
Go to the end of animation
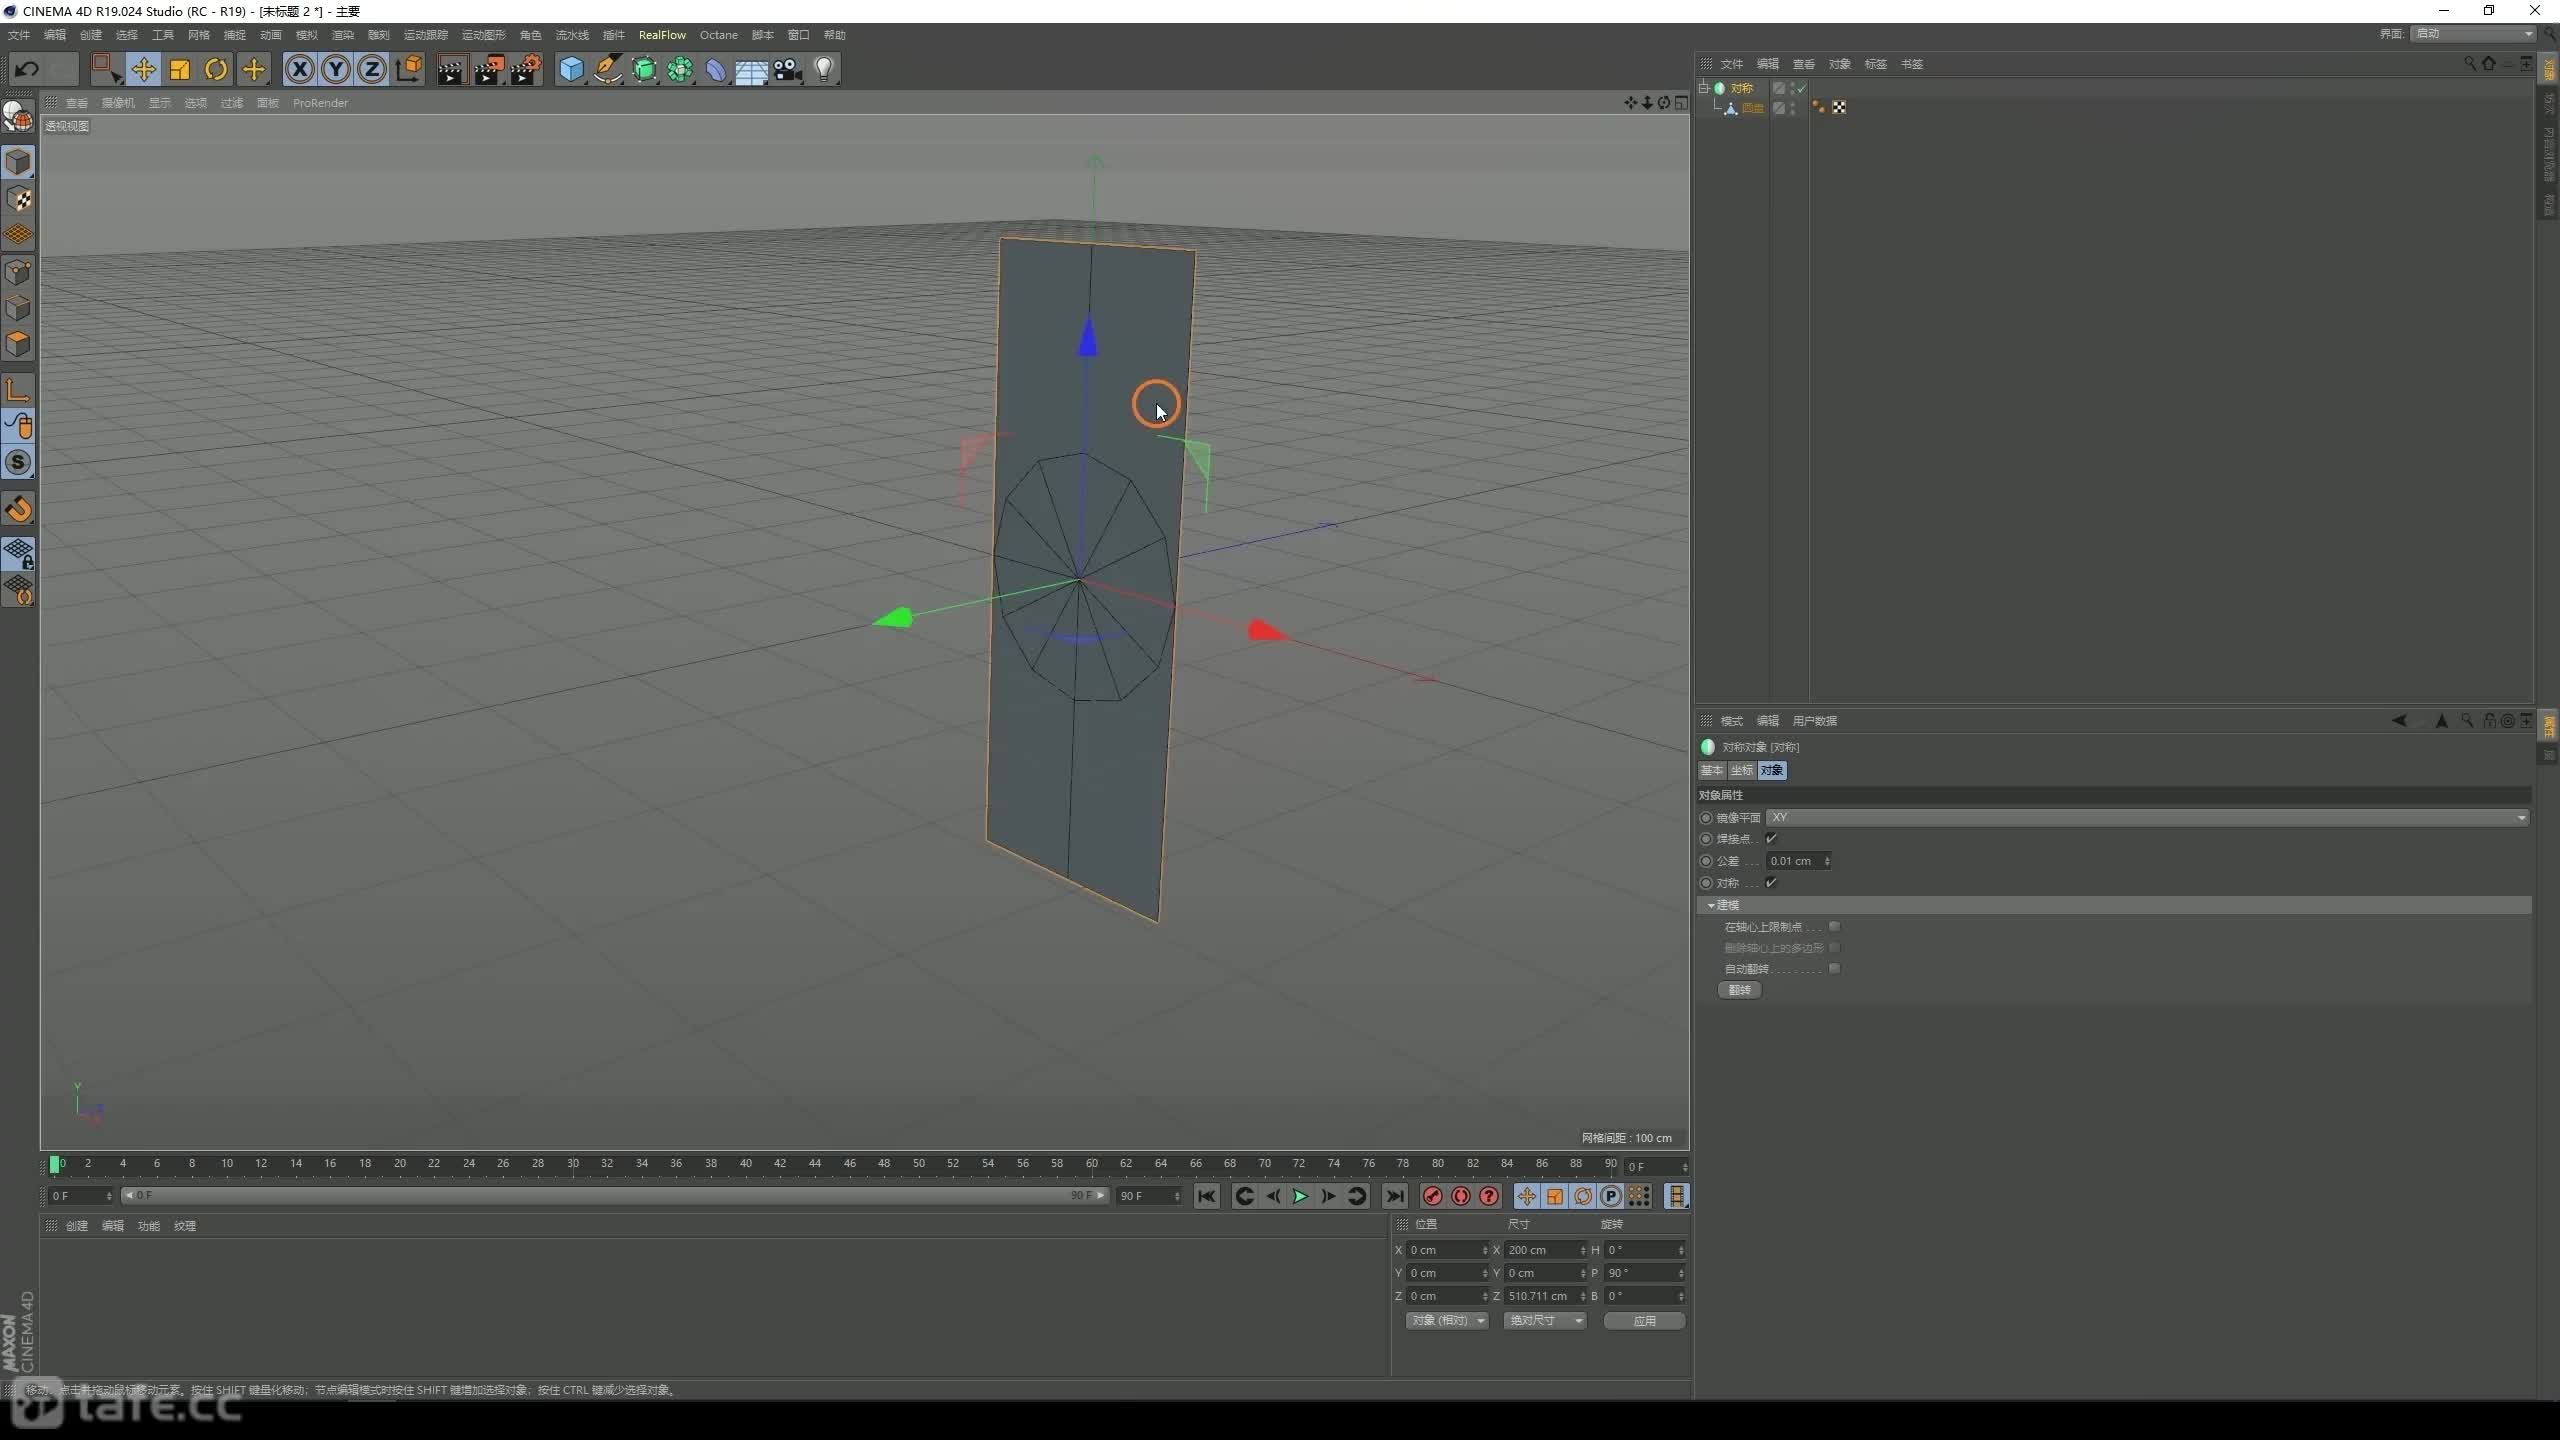click(1395, 1197)
